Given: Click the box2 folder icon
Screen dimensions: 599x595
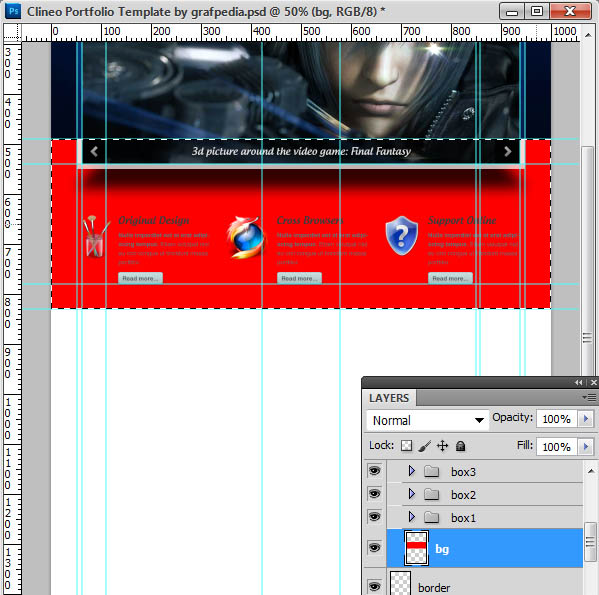Looking at the screenshot, I should pyautogui.click(x=432, y=494).
